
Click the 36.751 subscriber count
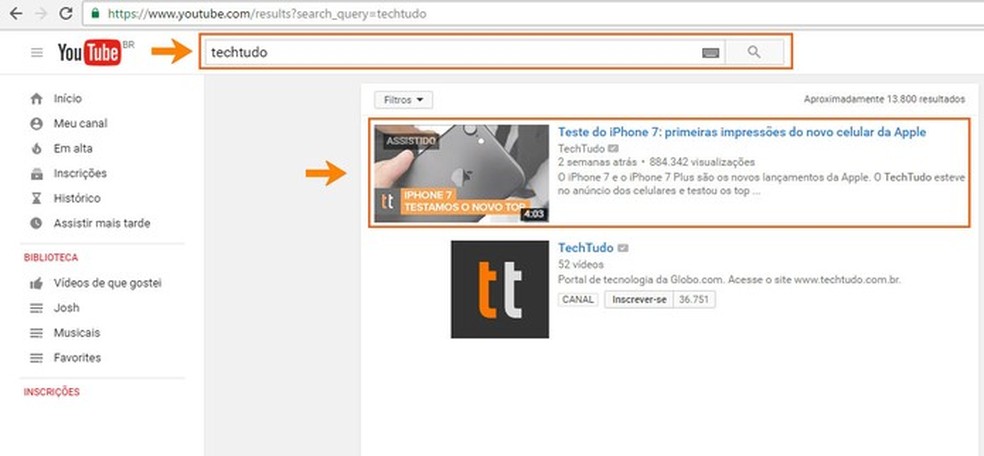pyautogui.click(x=694, y=300)
